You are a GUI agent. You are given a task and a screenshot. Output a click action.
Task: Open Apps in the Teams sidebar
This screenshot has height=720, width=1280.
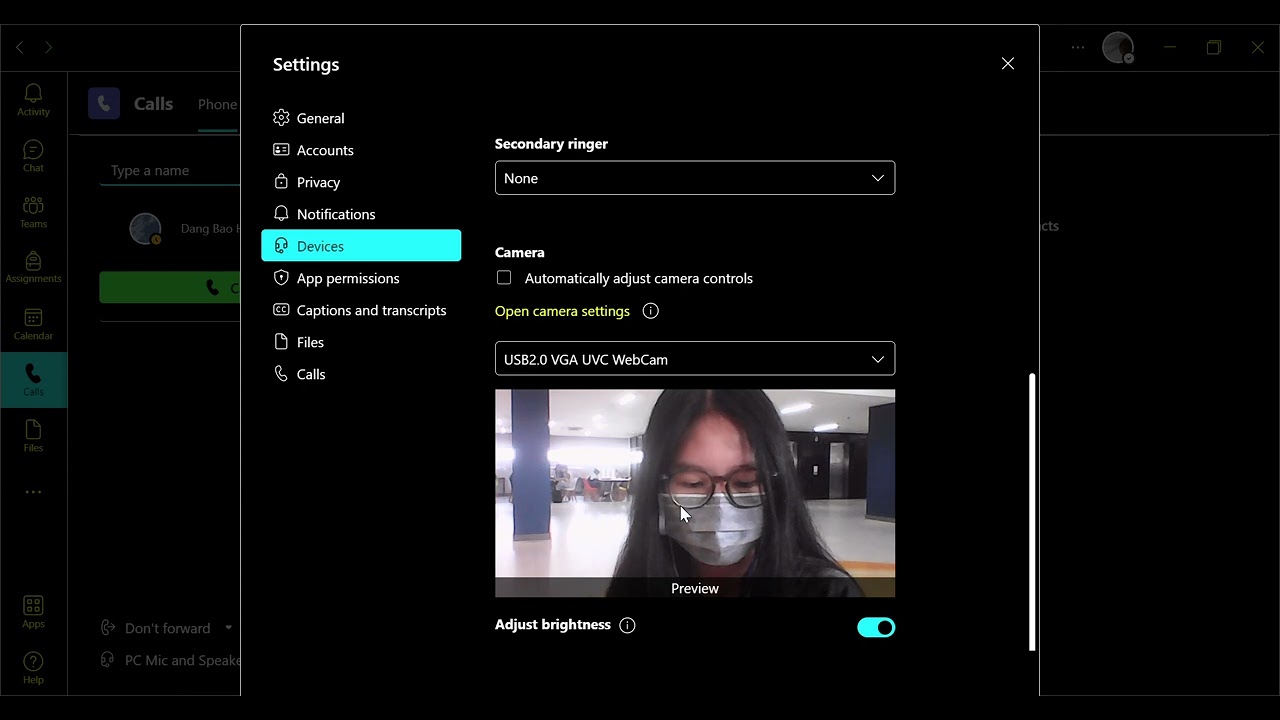point(33,612)
